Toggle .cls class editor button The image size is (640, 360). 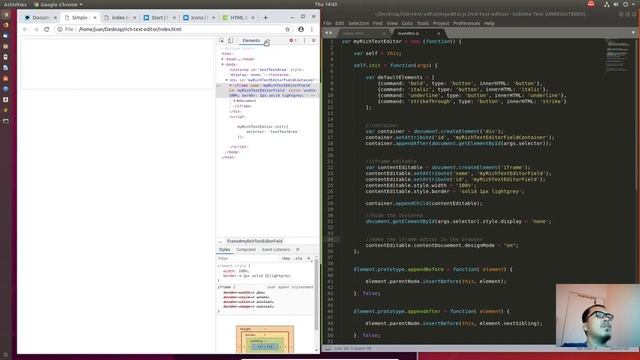(299, 258)
